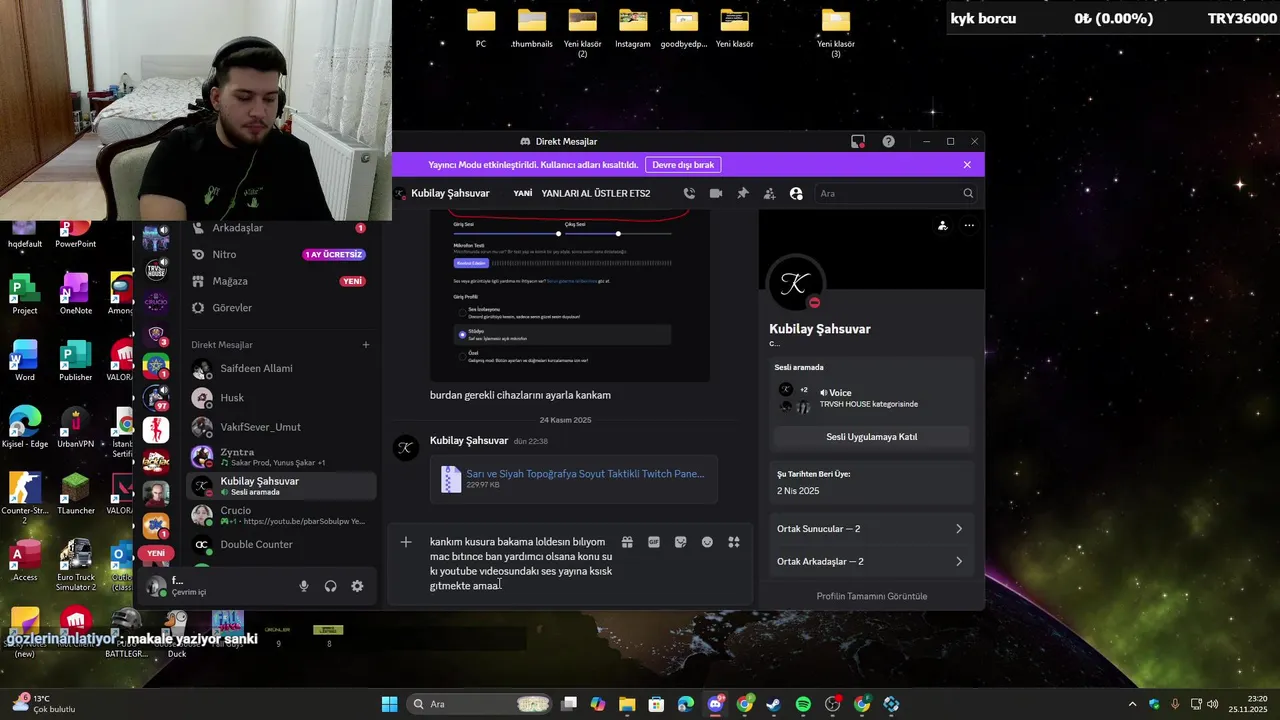Open the red dancer server icon
Viewport: 1280px width, 720px height.
(x=155, y=430)
